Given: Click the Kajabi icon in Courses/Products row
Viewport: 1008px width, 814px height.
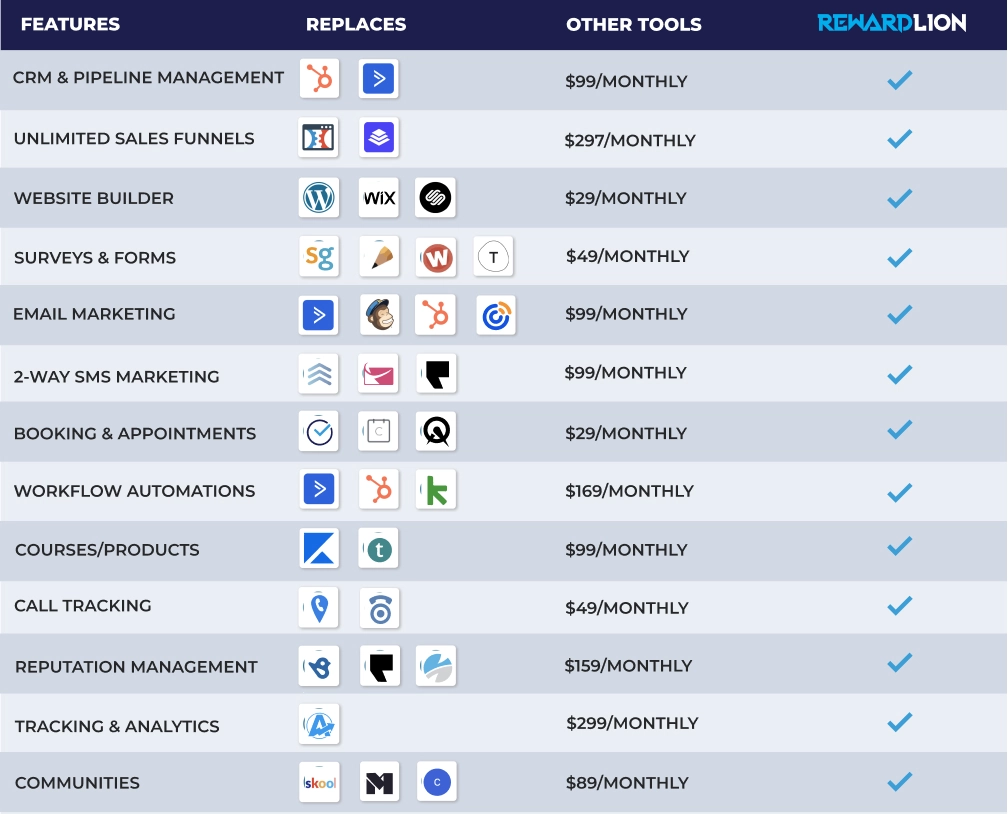Looking at the screenshot, I should pos(319,549).
